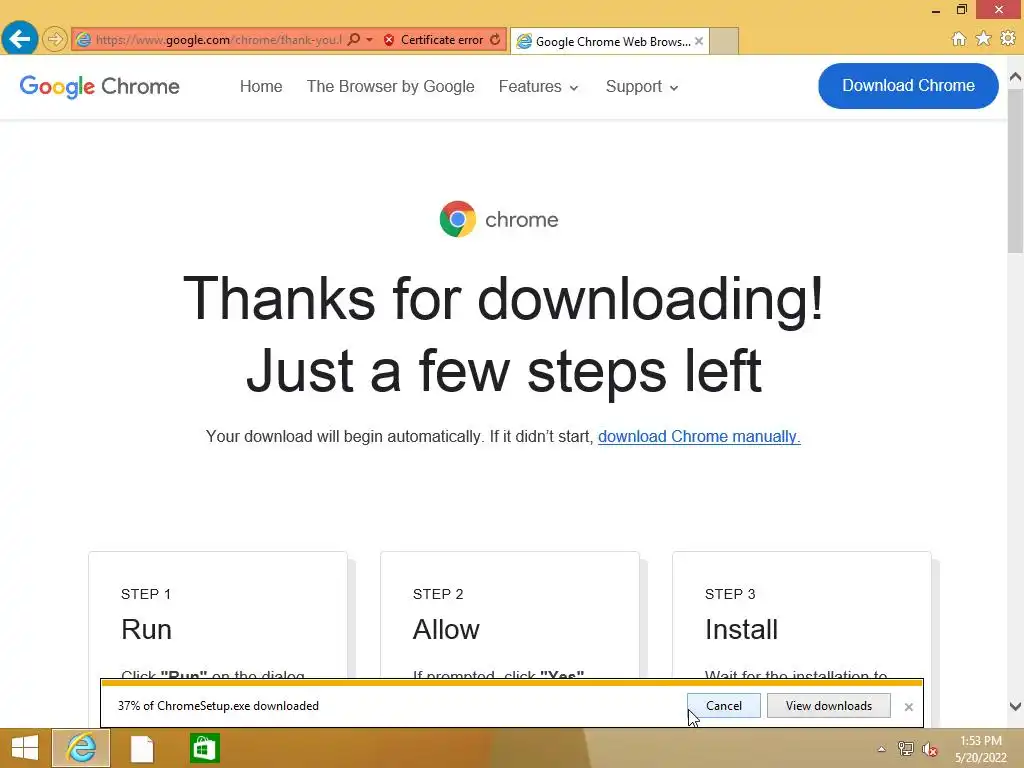Restore down the Internet Explorer window
The height and width of the screenshot is (768, 1024).
(x=961, y=10)
